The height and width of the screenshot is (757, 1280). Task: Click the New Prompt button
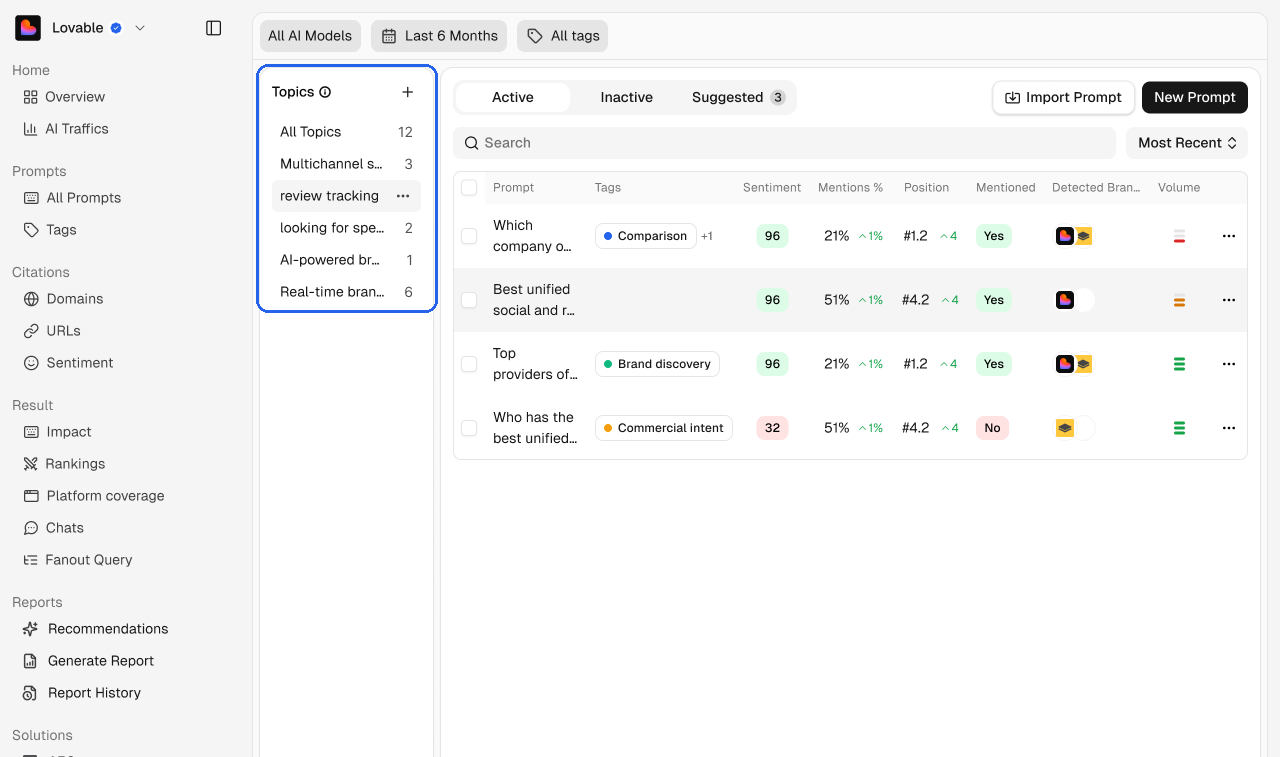pos(1195,97)
